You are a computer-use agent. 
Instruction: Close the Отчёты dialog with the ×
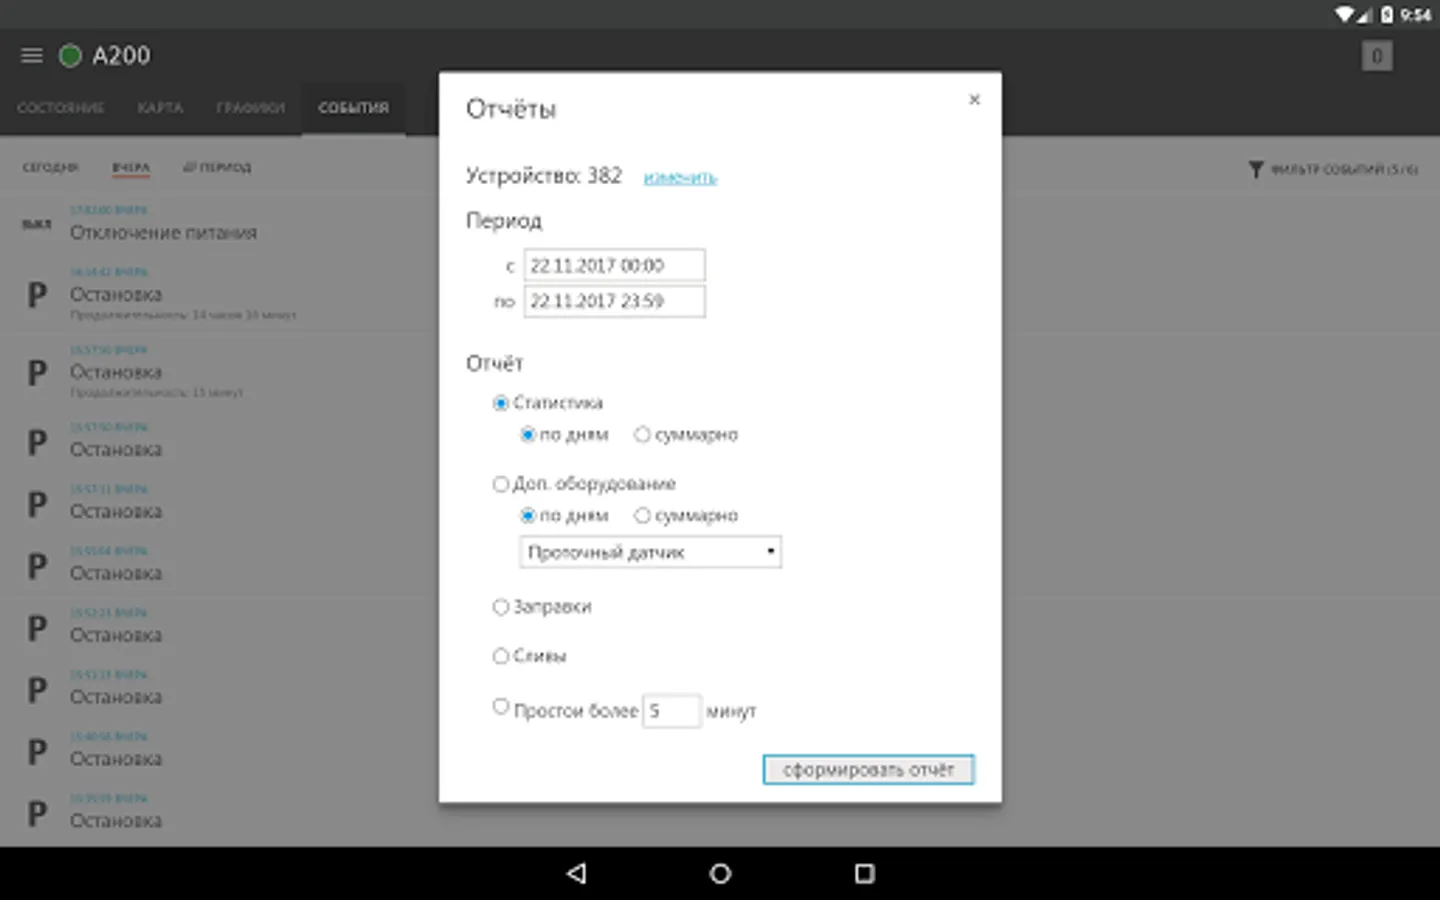click(x=974, y=99)
